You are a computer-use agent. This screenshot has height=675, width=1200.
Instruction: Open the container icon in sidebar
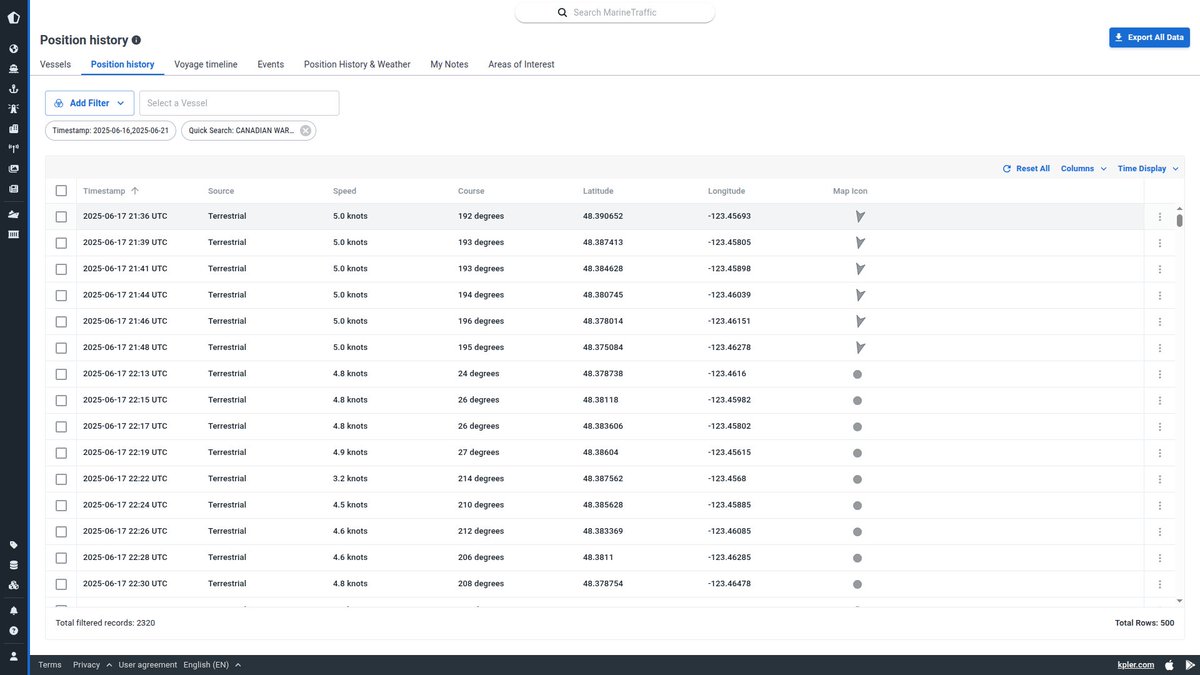(14, 234)
